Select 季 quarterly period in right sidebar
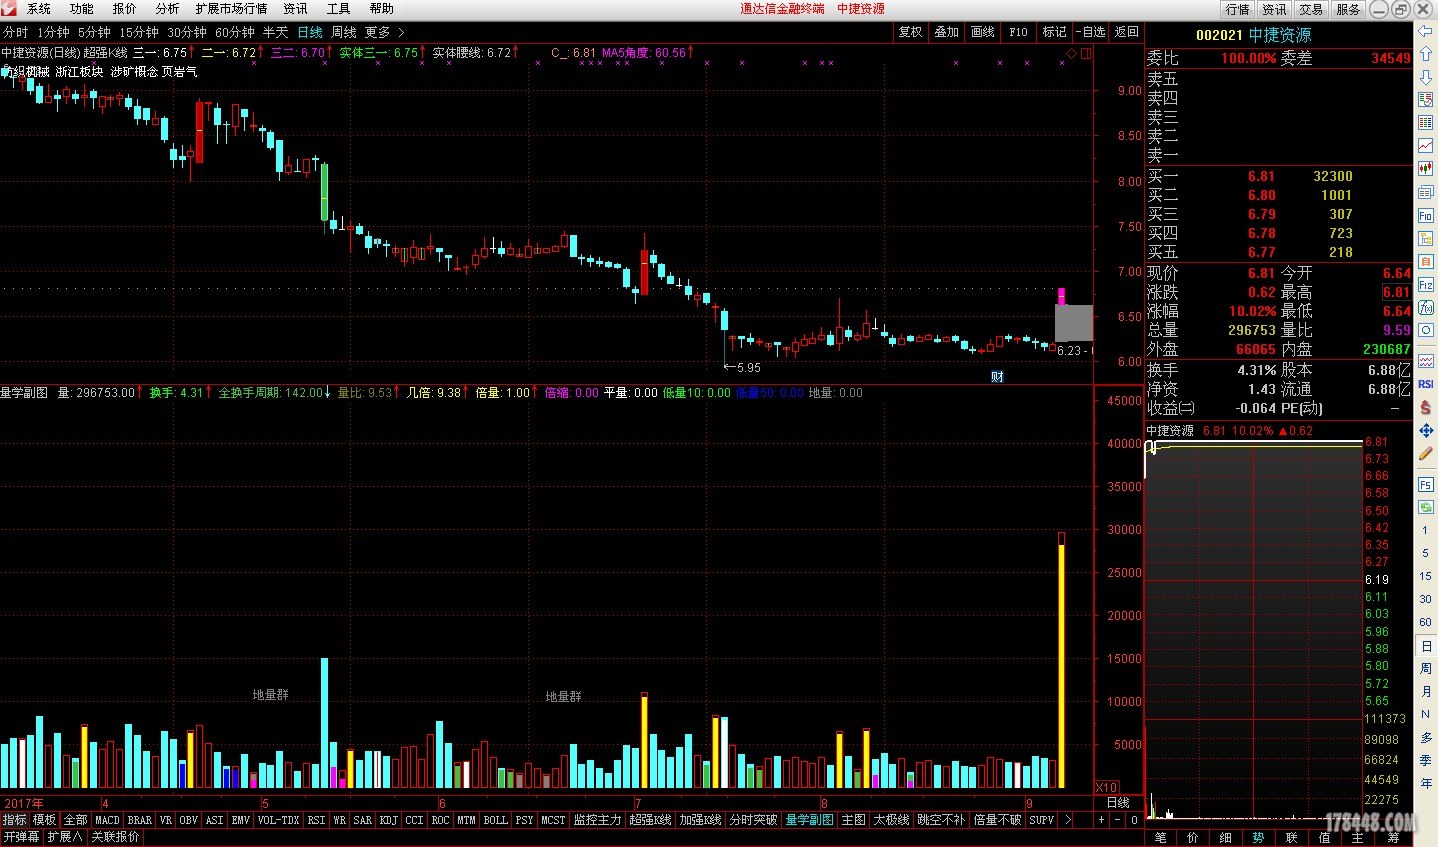Viewport: 1438px width, 847px height. tap(1426, 760)
